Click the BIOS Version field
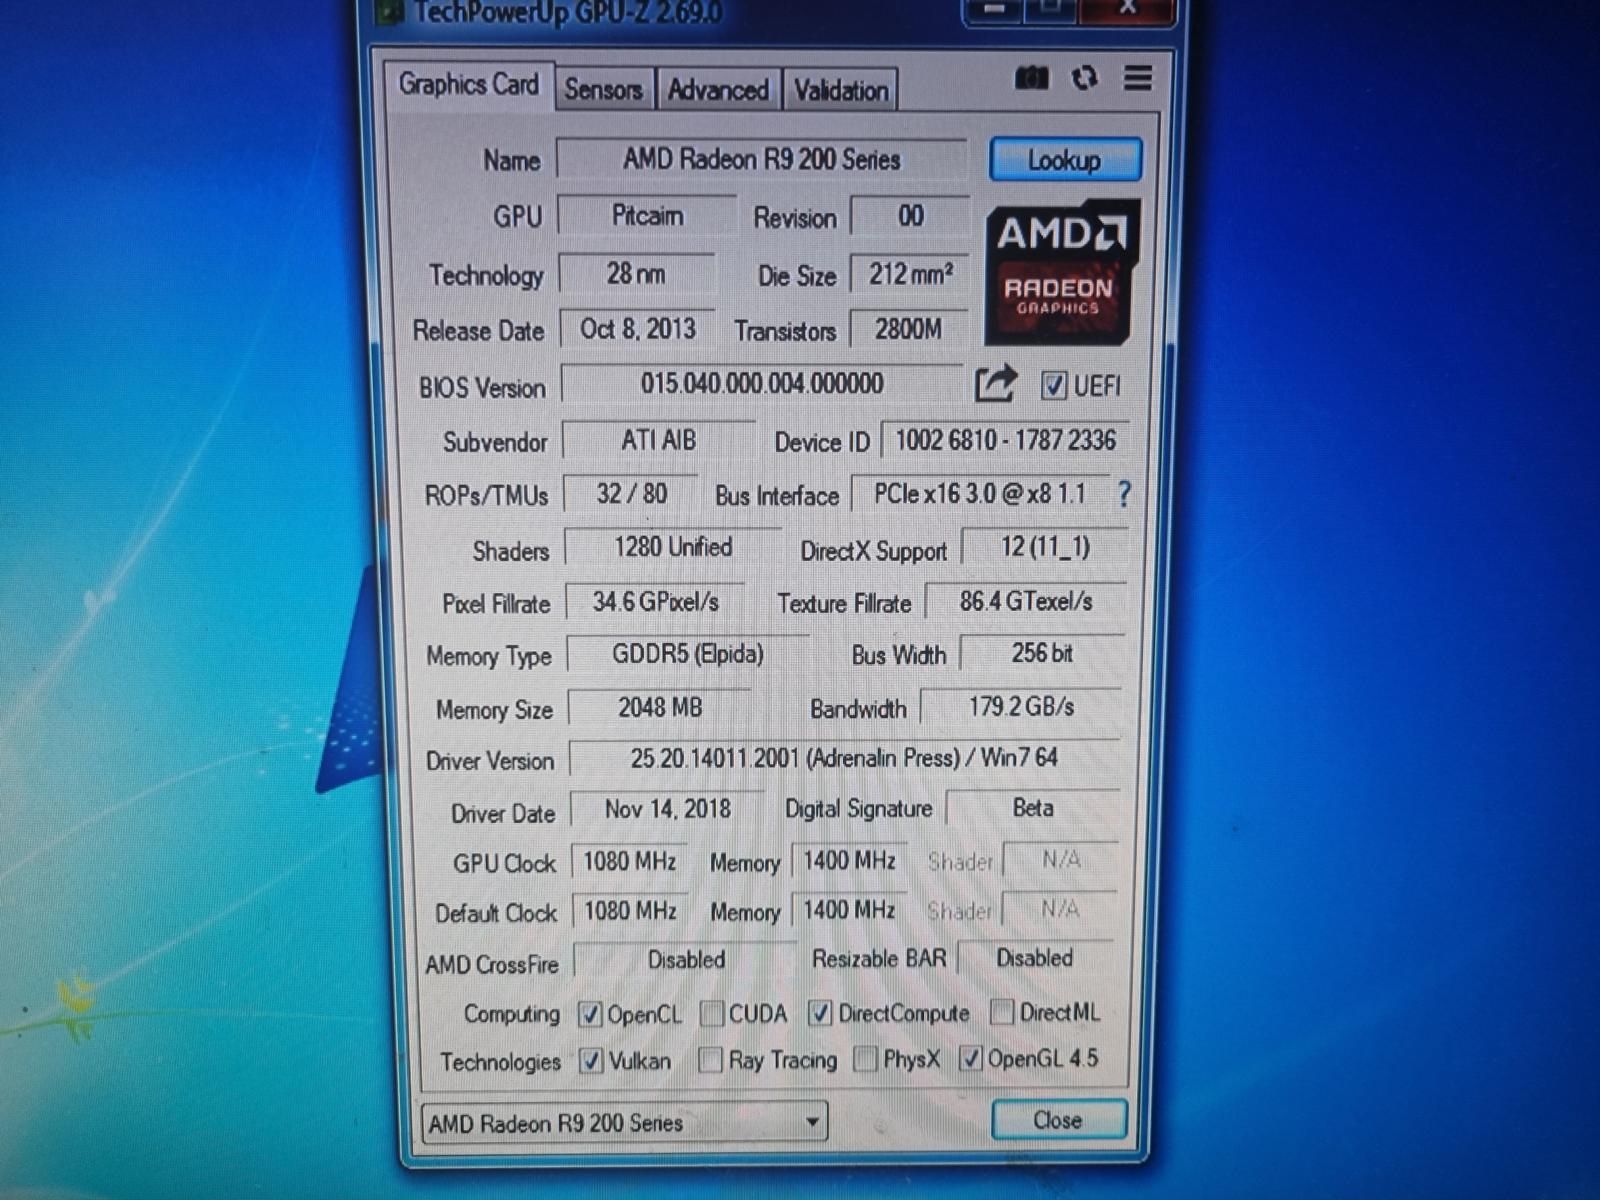This screenshot has height=1200, width=1600. coord(762,384)
